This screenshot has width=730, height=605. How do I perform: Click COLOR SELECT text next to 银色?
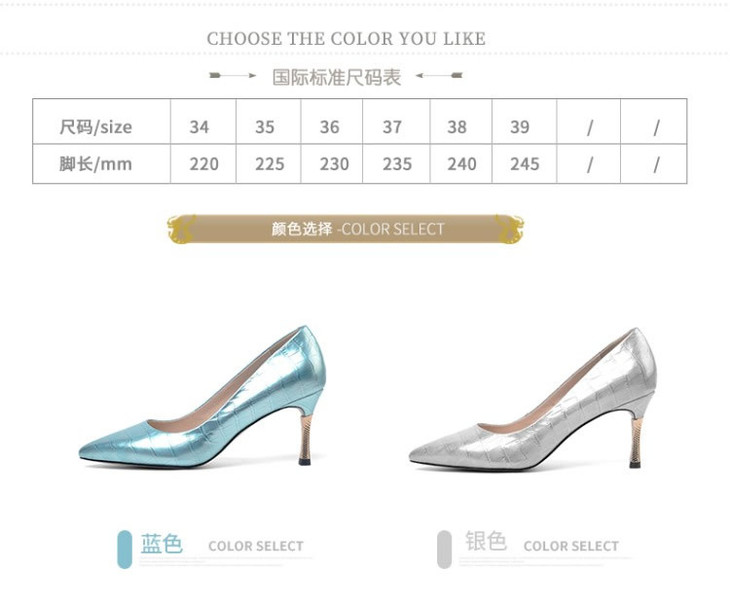pos(571,547)
